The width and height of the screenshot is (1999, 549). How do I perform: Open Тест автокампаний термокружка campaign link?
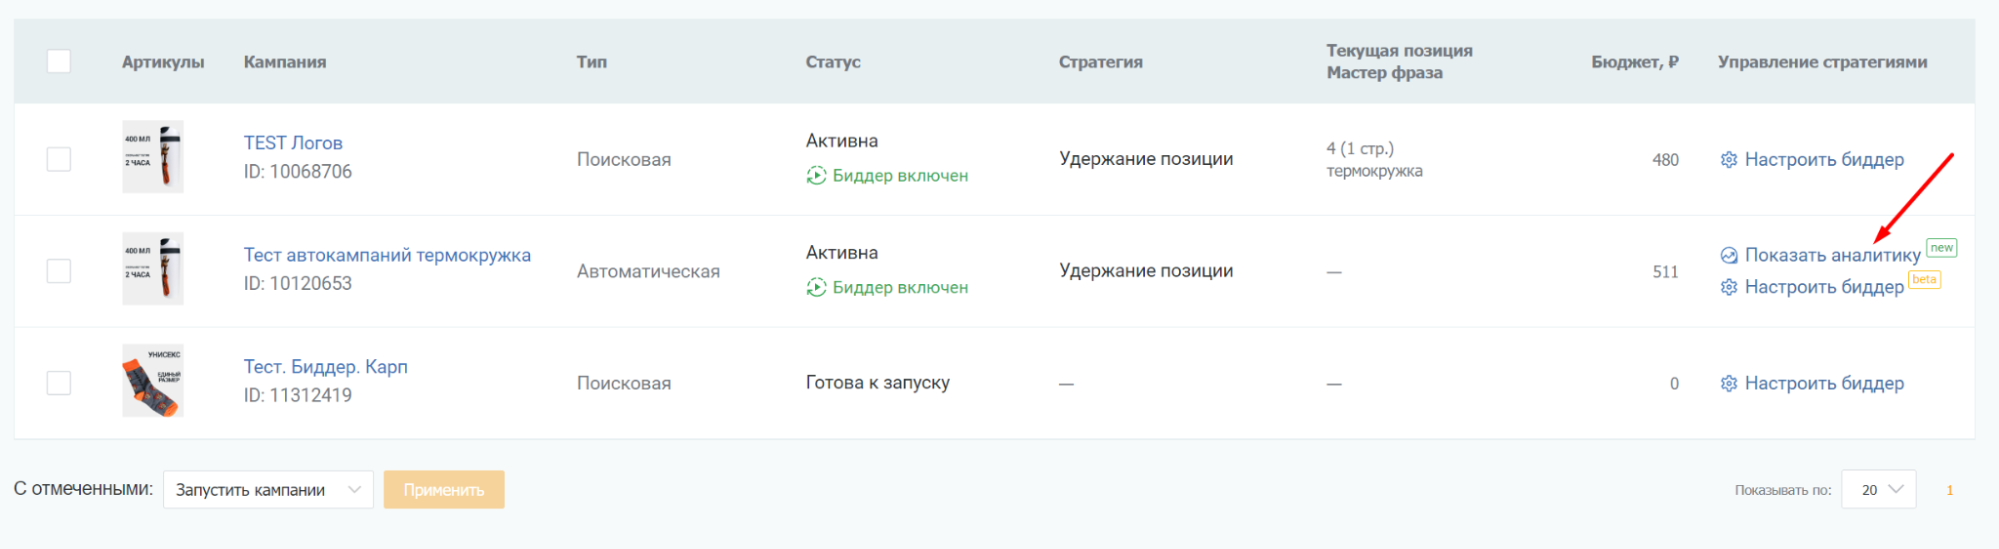tap(387, 255)
